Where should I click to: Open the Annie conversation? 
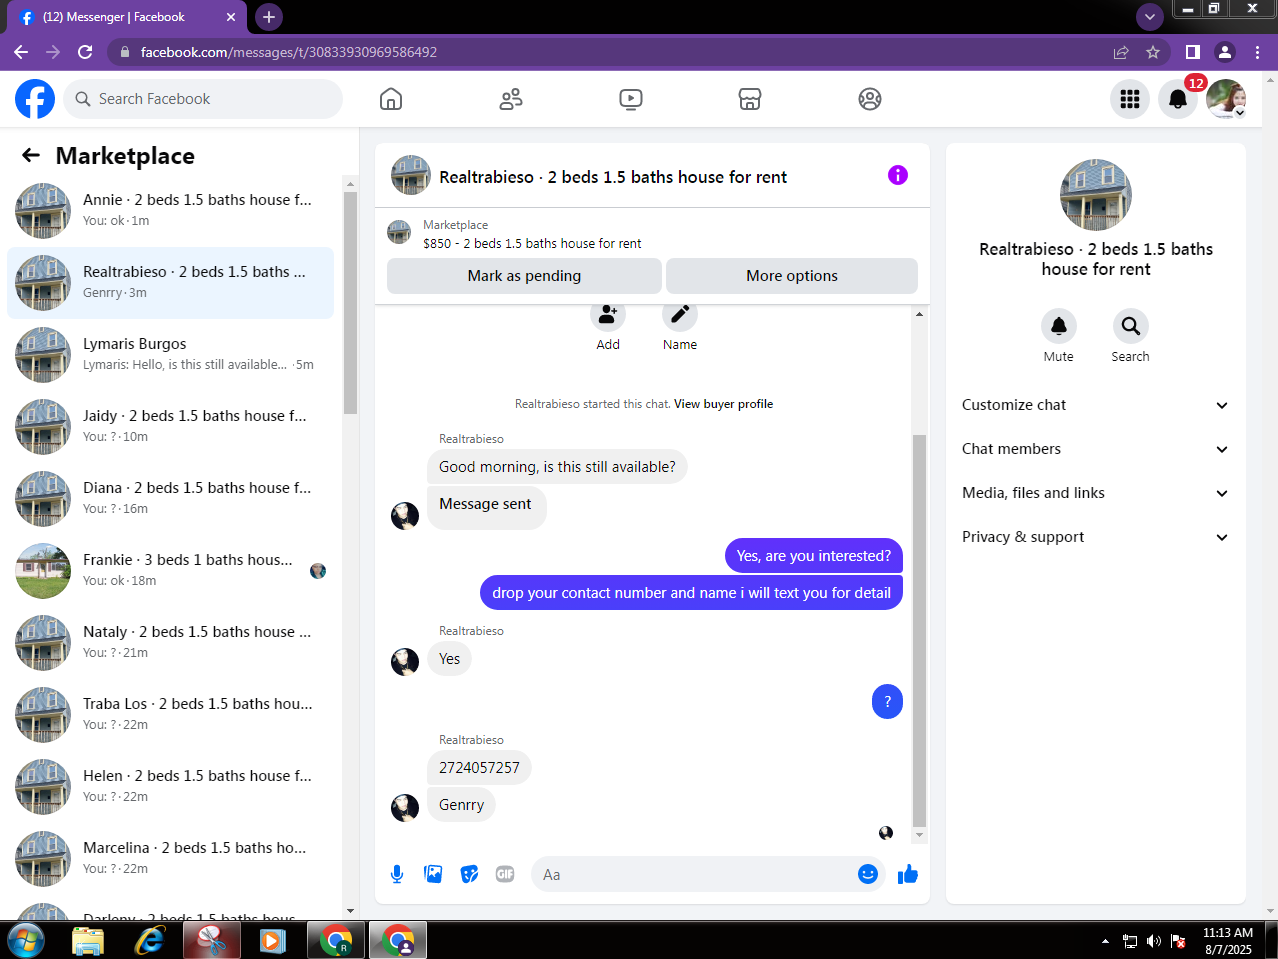click(171, 211)
